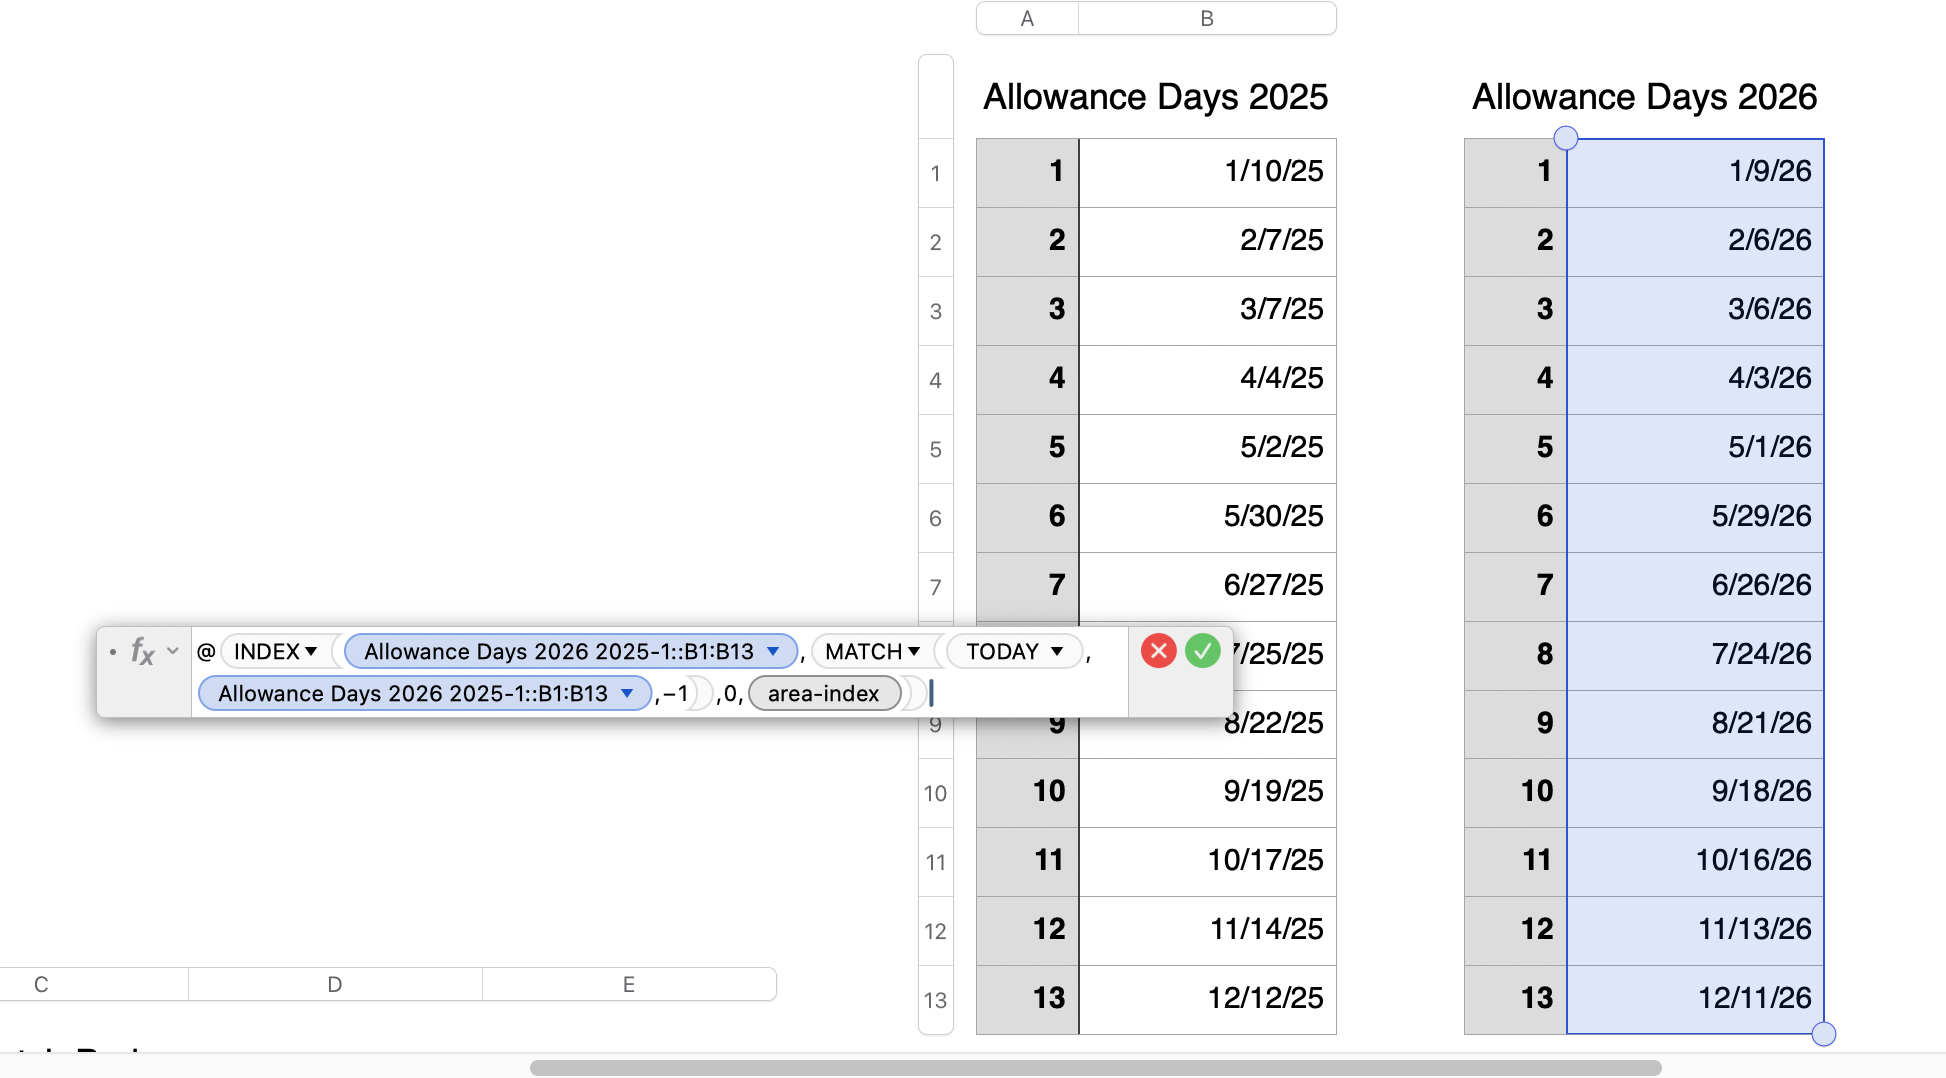Open first B1:B13 range reference dropdown
The width and height of the screenshot is (1946, 1078).
(x=773, y=652)
